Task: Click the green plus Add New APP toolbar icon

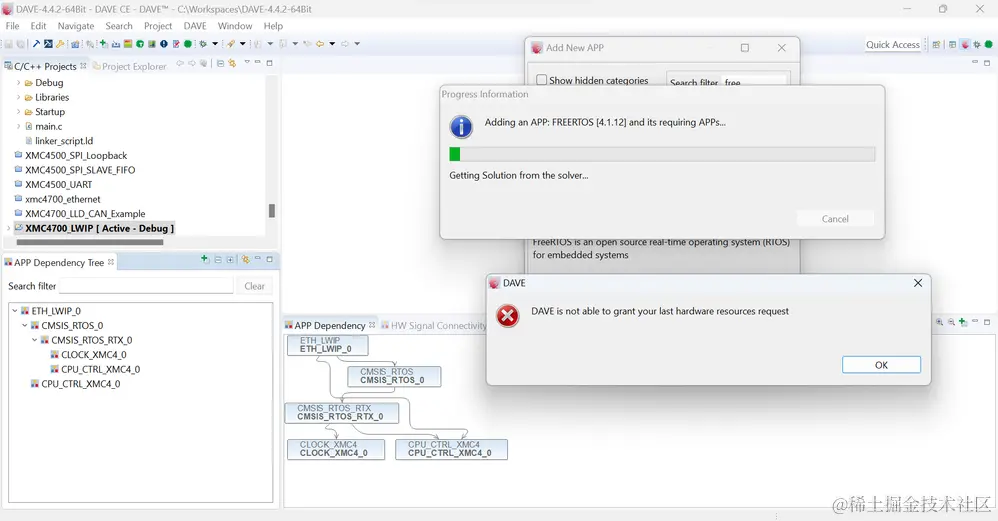Action: pos(103,44)
